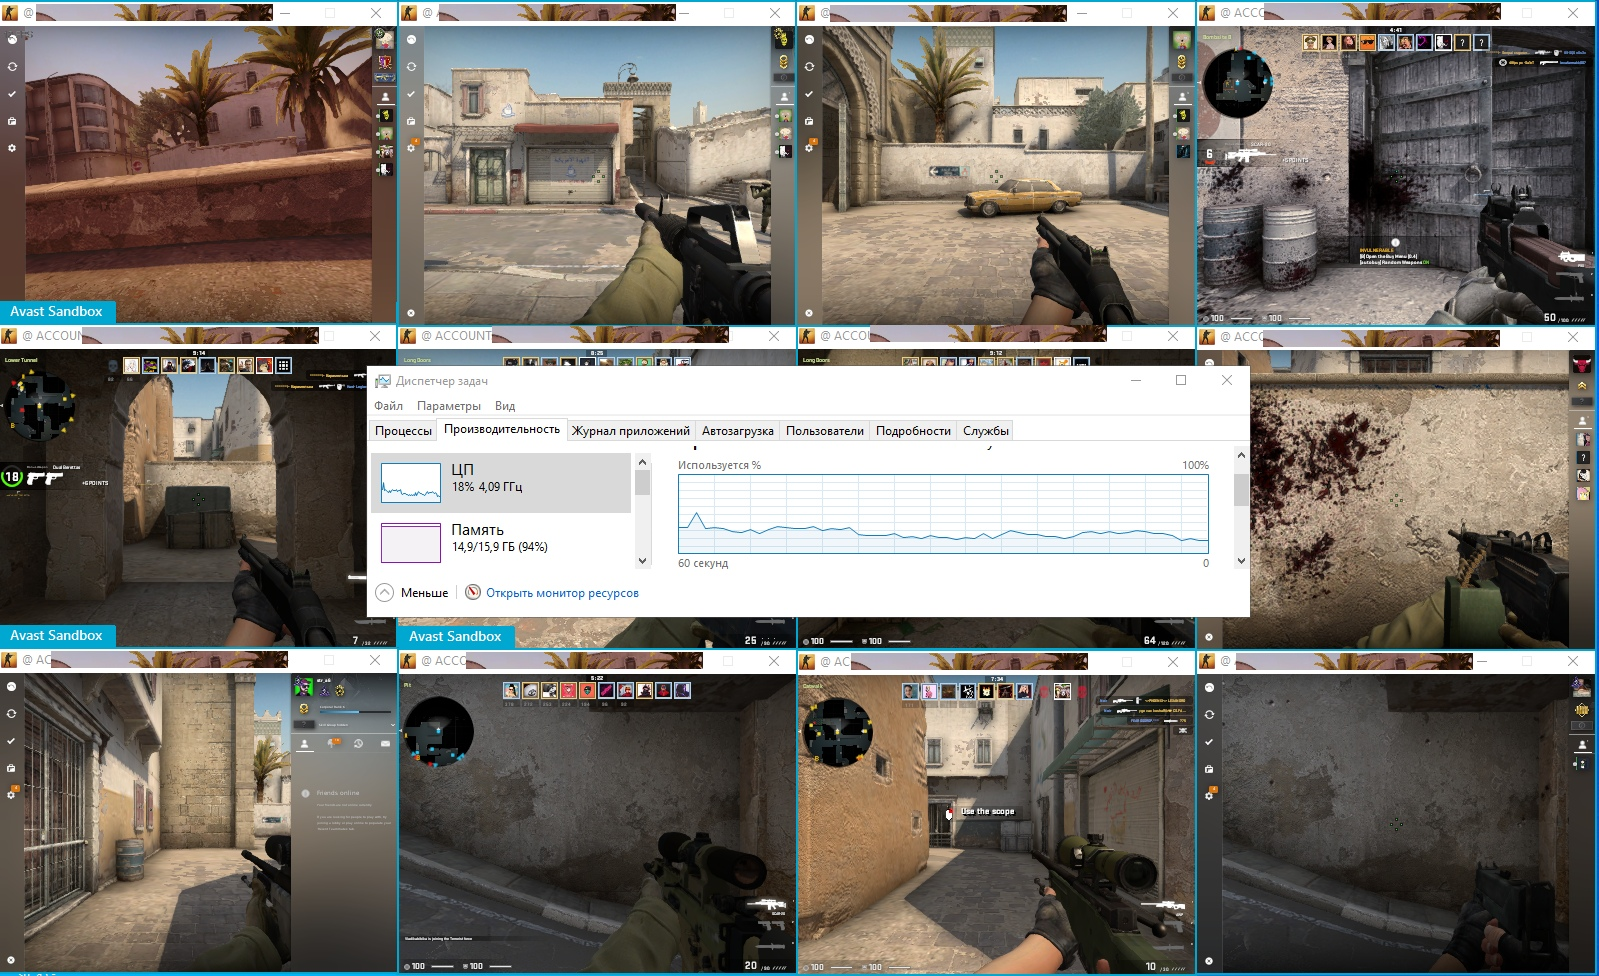The width and height of the screenshot is (1599, 976).
Task: Click the top sidebar icon in the Friends online window
Action: (x=12, y=687)
